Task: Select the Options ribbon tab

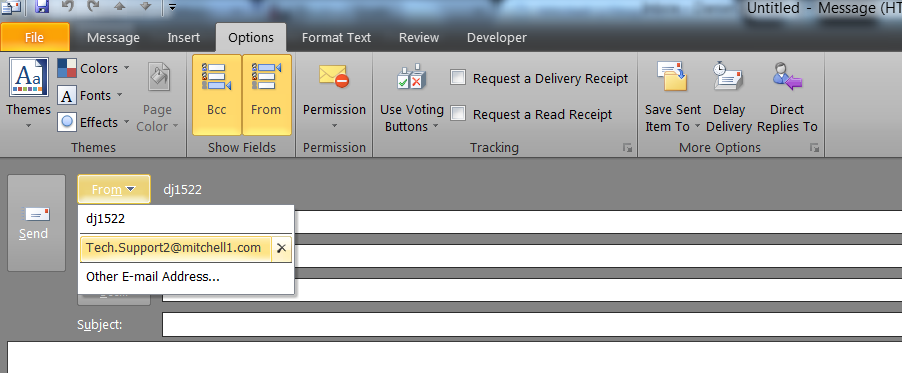Action: coord(251,37)
